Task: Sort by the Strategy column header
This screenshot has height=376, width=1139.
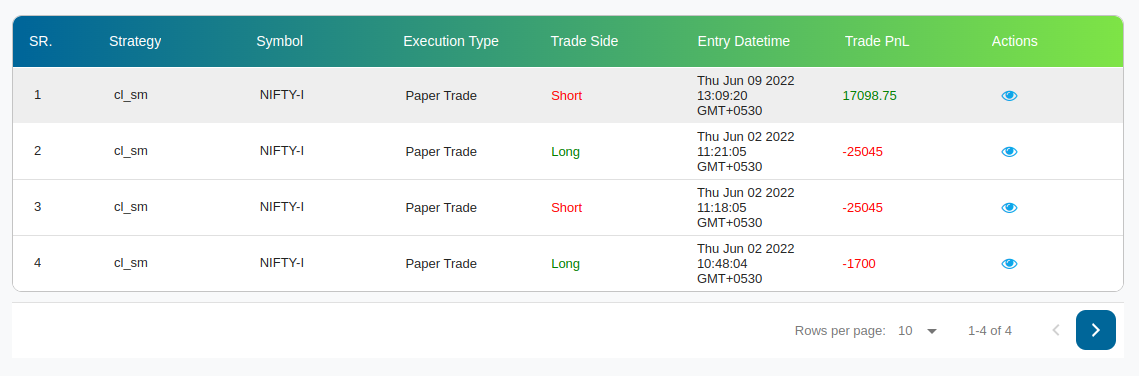Action: tap(135, 41)
